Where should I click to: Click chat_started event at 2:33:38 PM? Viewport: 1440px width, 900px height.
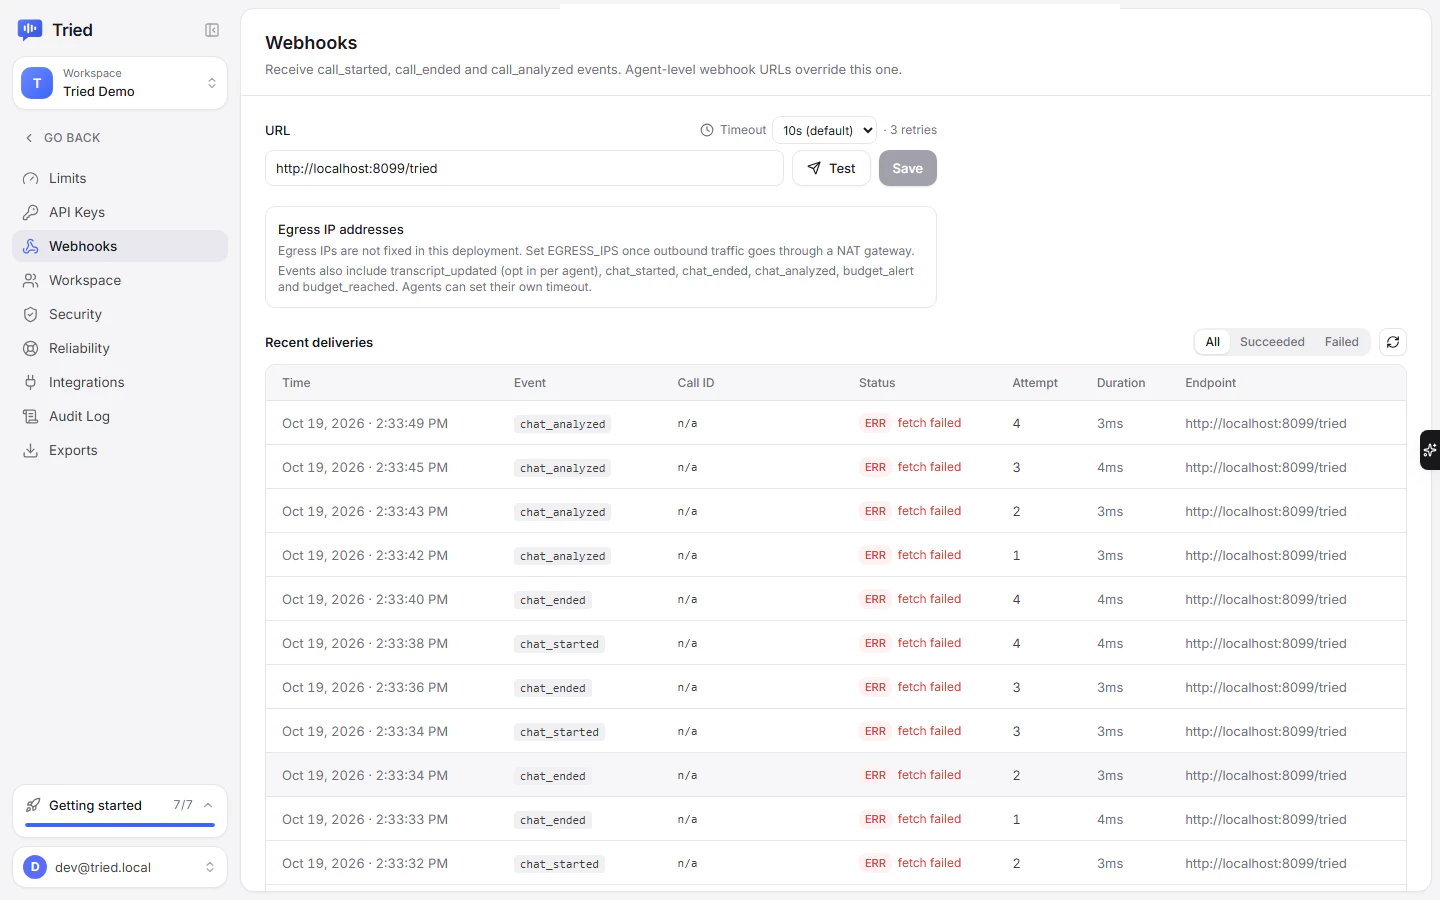[x=559, y=644]
